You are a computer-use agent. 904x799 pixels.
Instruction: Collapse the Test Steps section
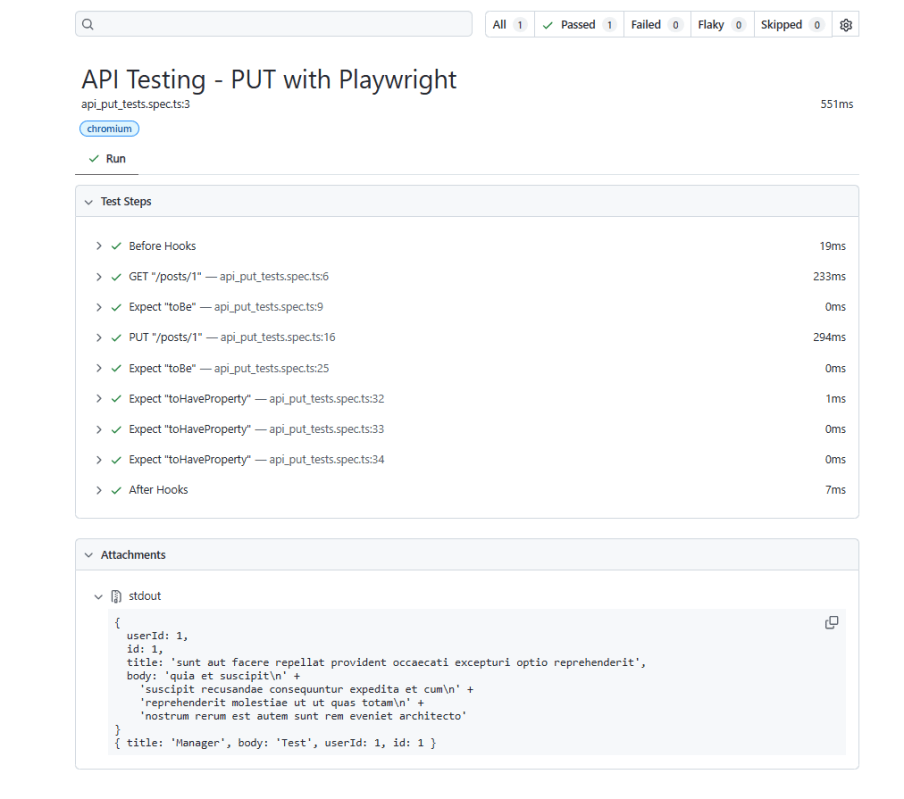pyautogui.click(x=89, y=202)
